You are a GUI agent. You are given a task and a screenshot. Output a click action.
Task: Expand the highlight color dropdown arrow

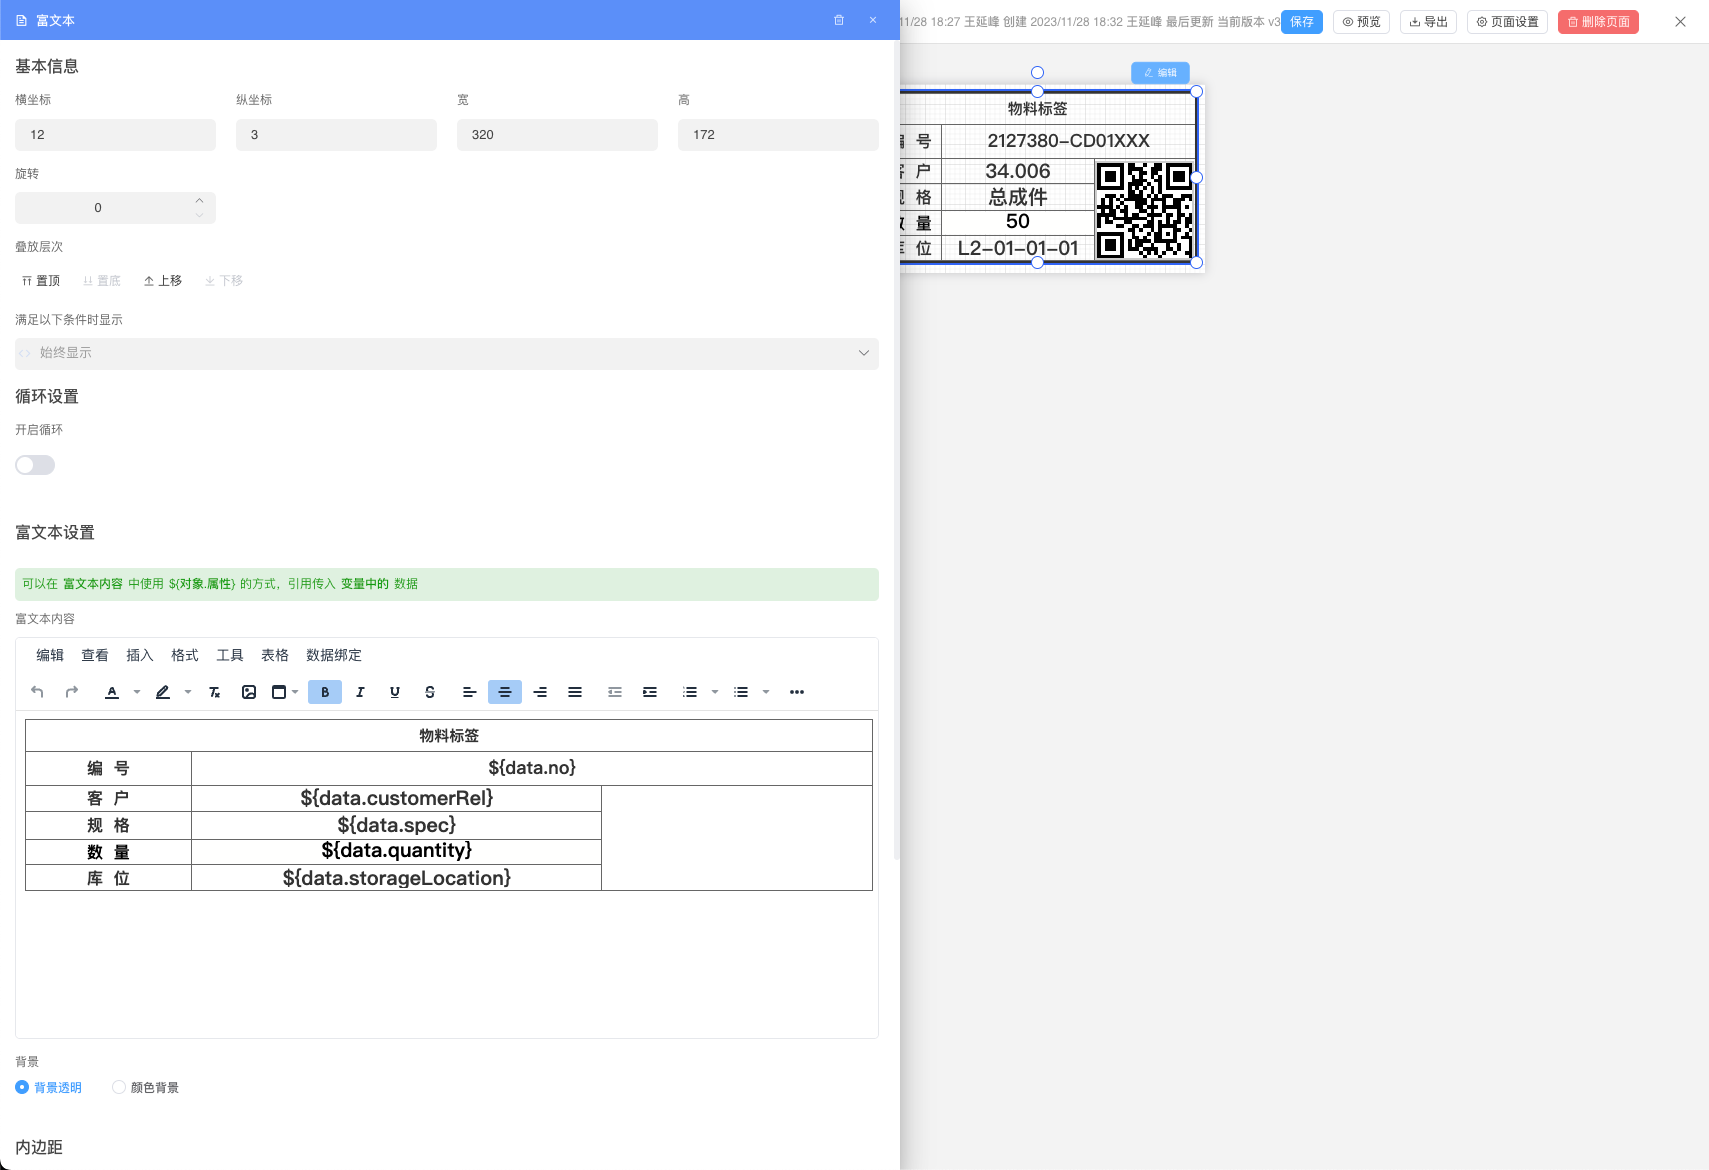[188, 692]
